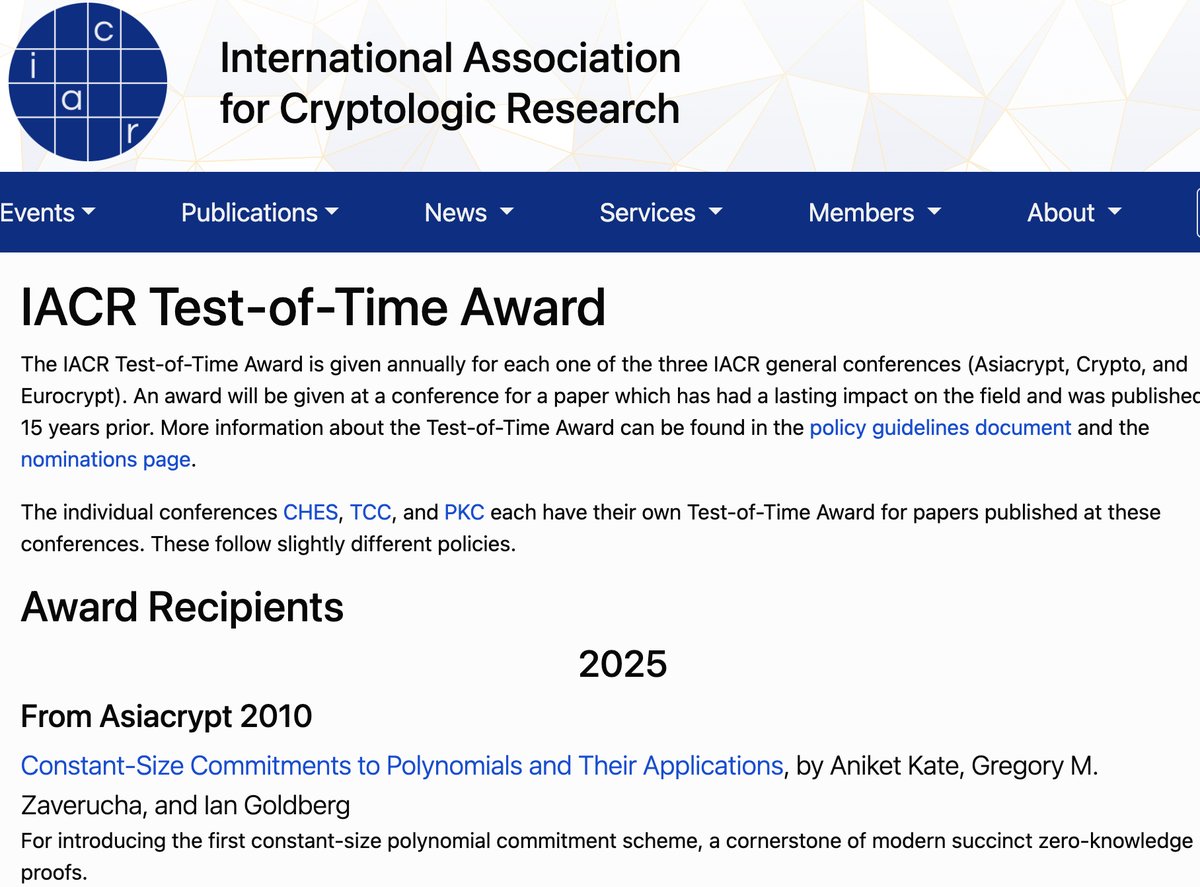Expand the Services menu
The height and width of the screenshot is (887, 1200).
[661, 212]
